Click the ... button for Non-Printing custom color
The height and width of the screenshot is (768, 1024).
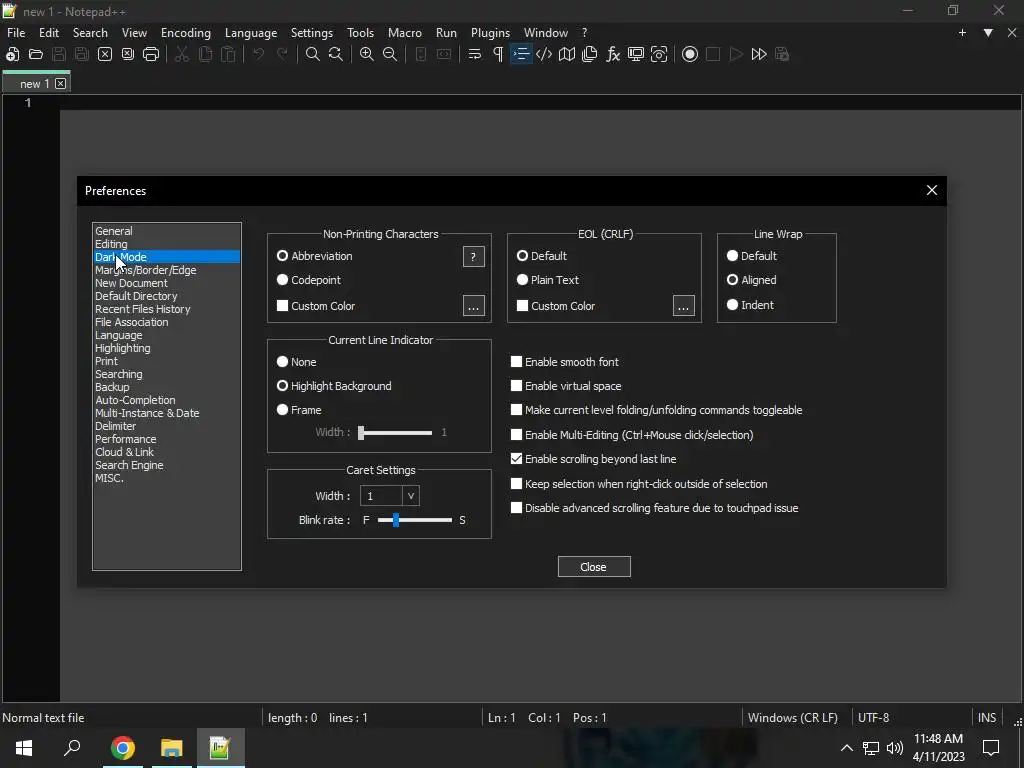(x=473, y=306)
